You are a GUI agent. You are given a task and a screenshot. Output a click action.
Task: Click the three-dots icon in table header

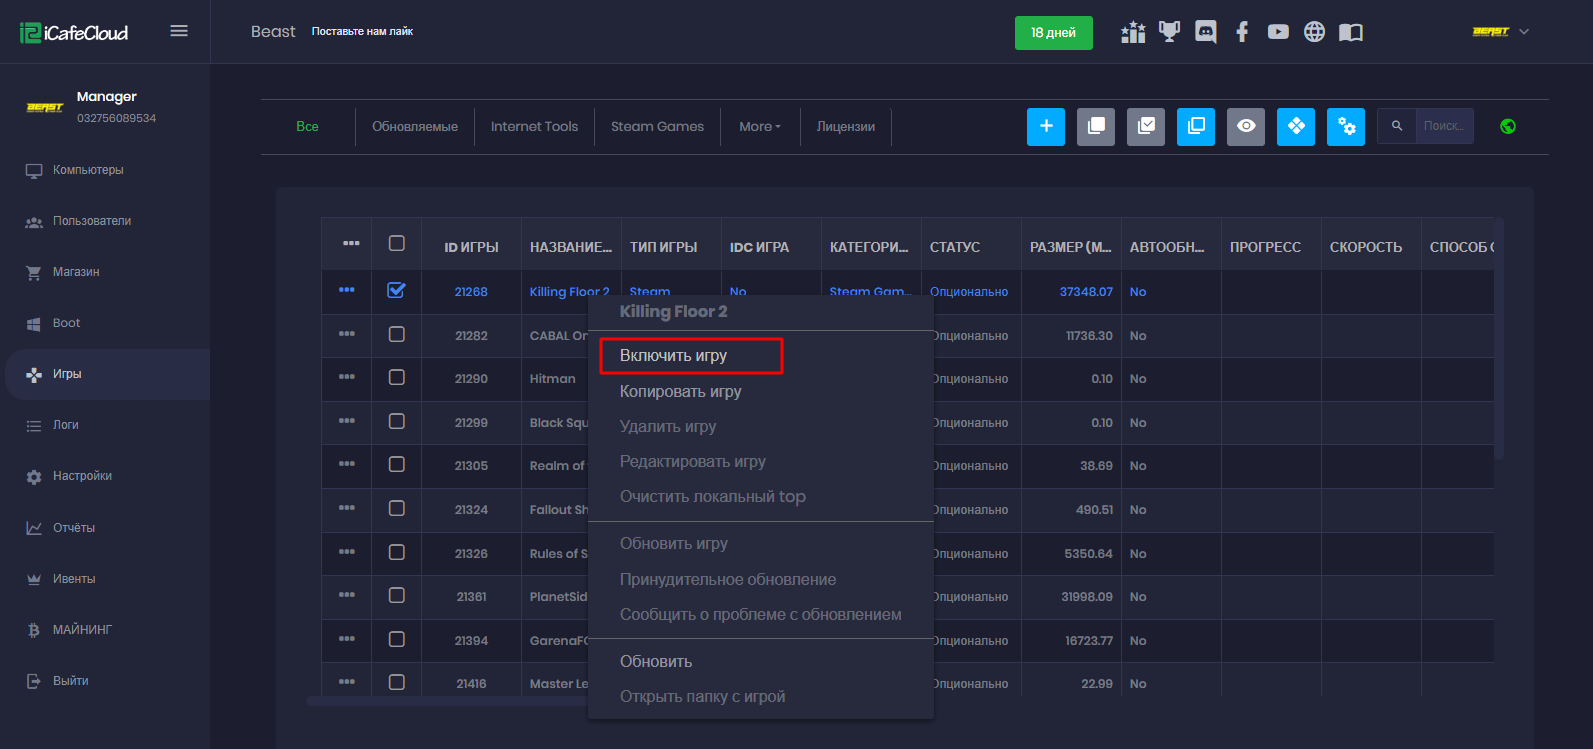tap(351, 243)
